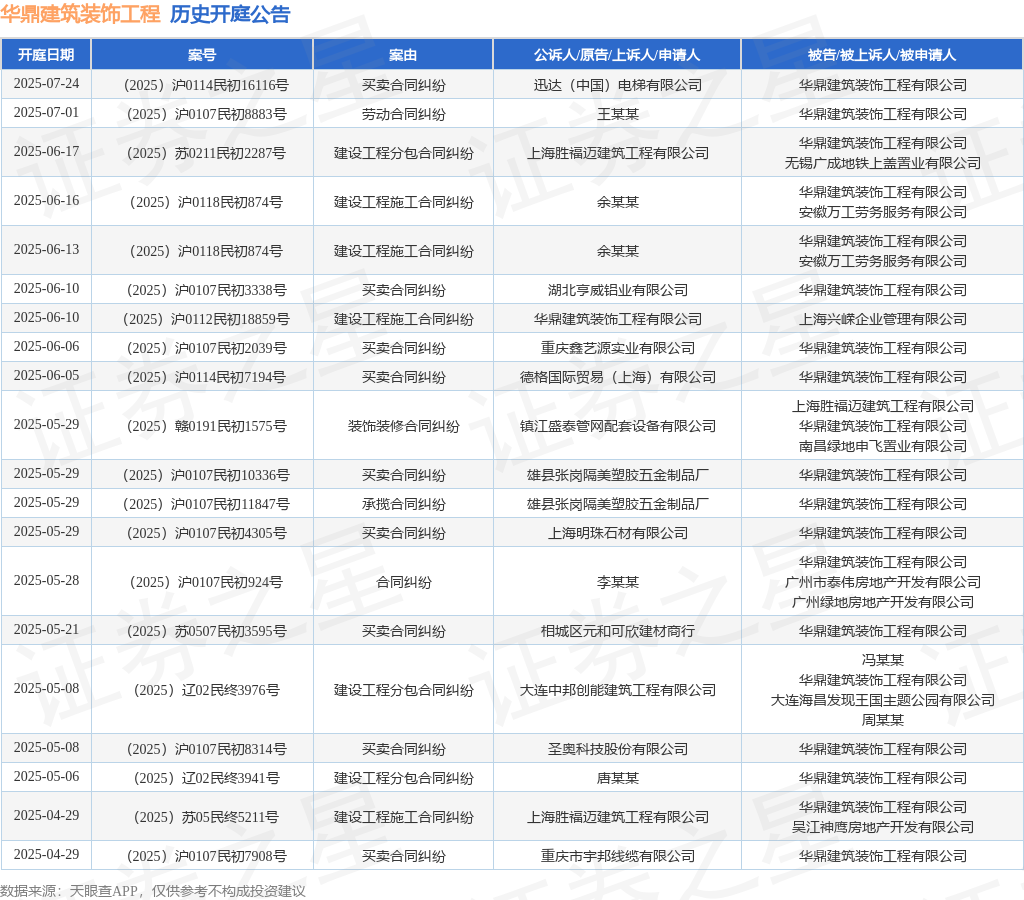This screenshot has width=1024, height=900.
Task: Click cause 承揽合同纠纷
Action: (404, 504)
